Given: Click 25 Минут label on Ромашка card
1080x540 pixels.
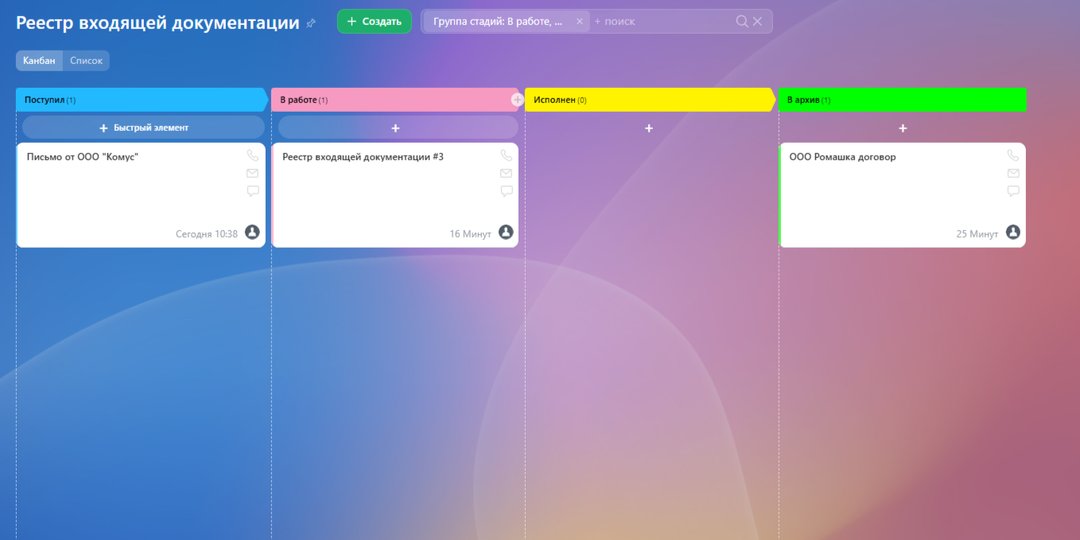Looking at the screenshot, I should click(977, 234).
